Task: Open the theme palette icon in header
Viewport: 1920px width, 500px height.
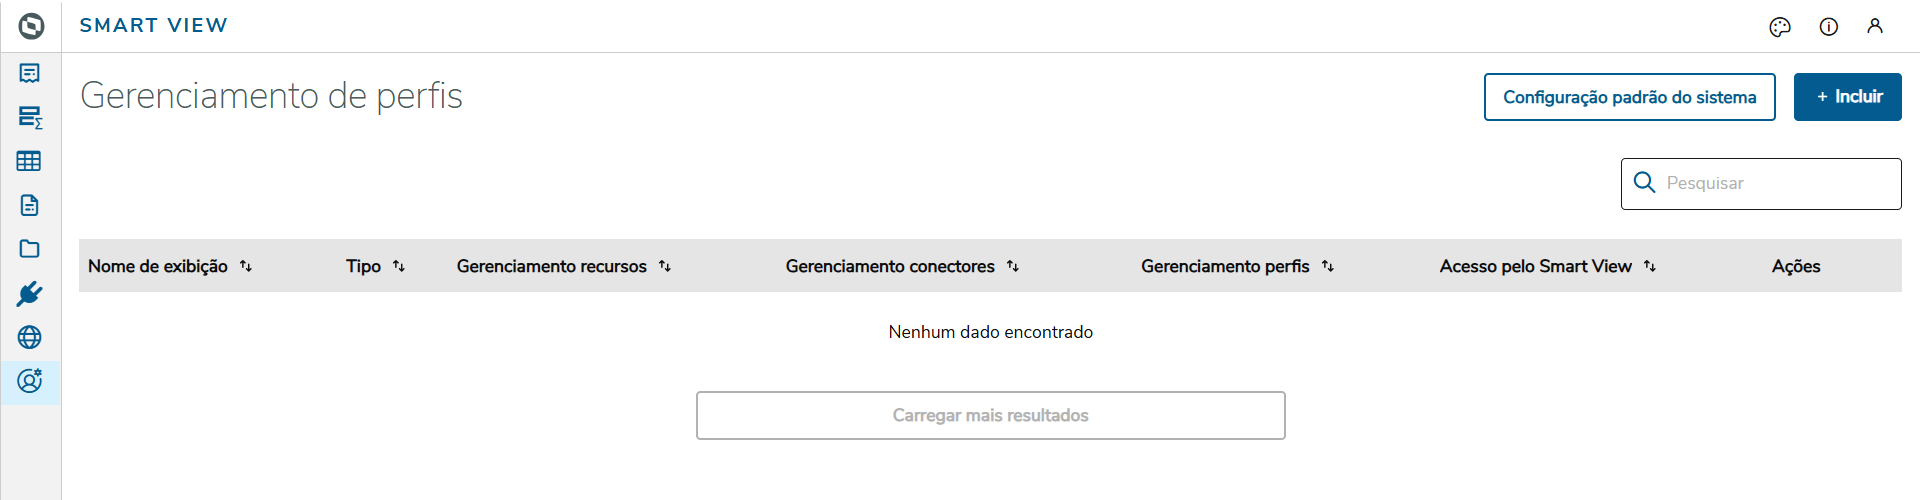Action: click(x=1780, y=27)
